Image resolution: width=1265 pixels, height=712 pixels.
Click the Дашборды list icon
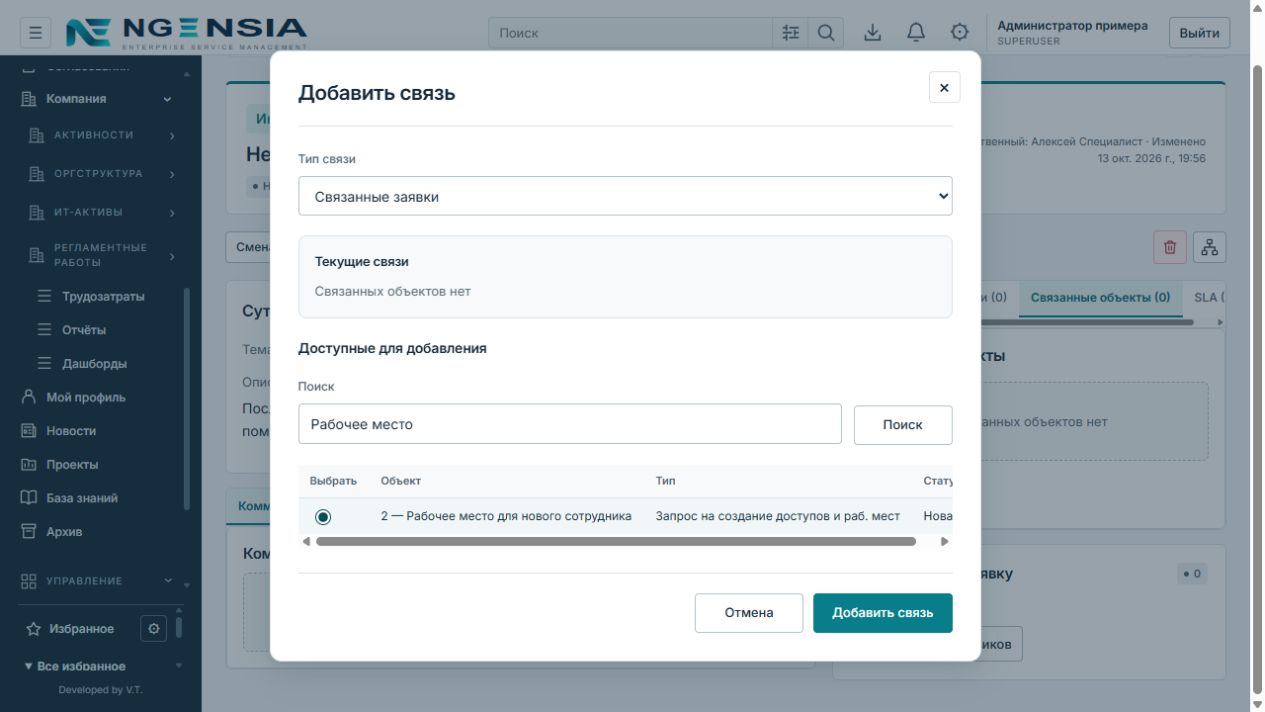(44, 364)
